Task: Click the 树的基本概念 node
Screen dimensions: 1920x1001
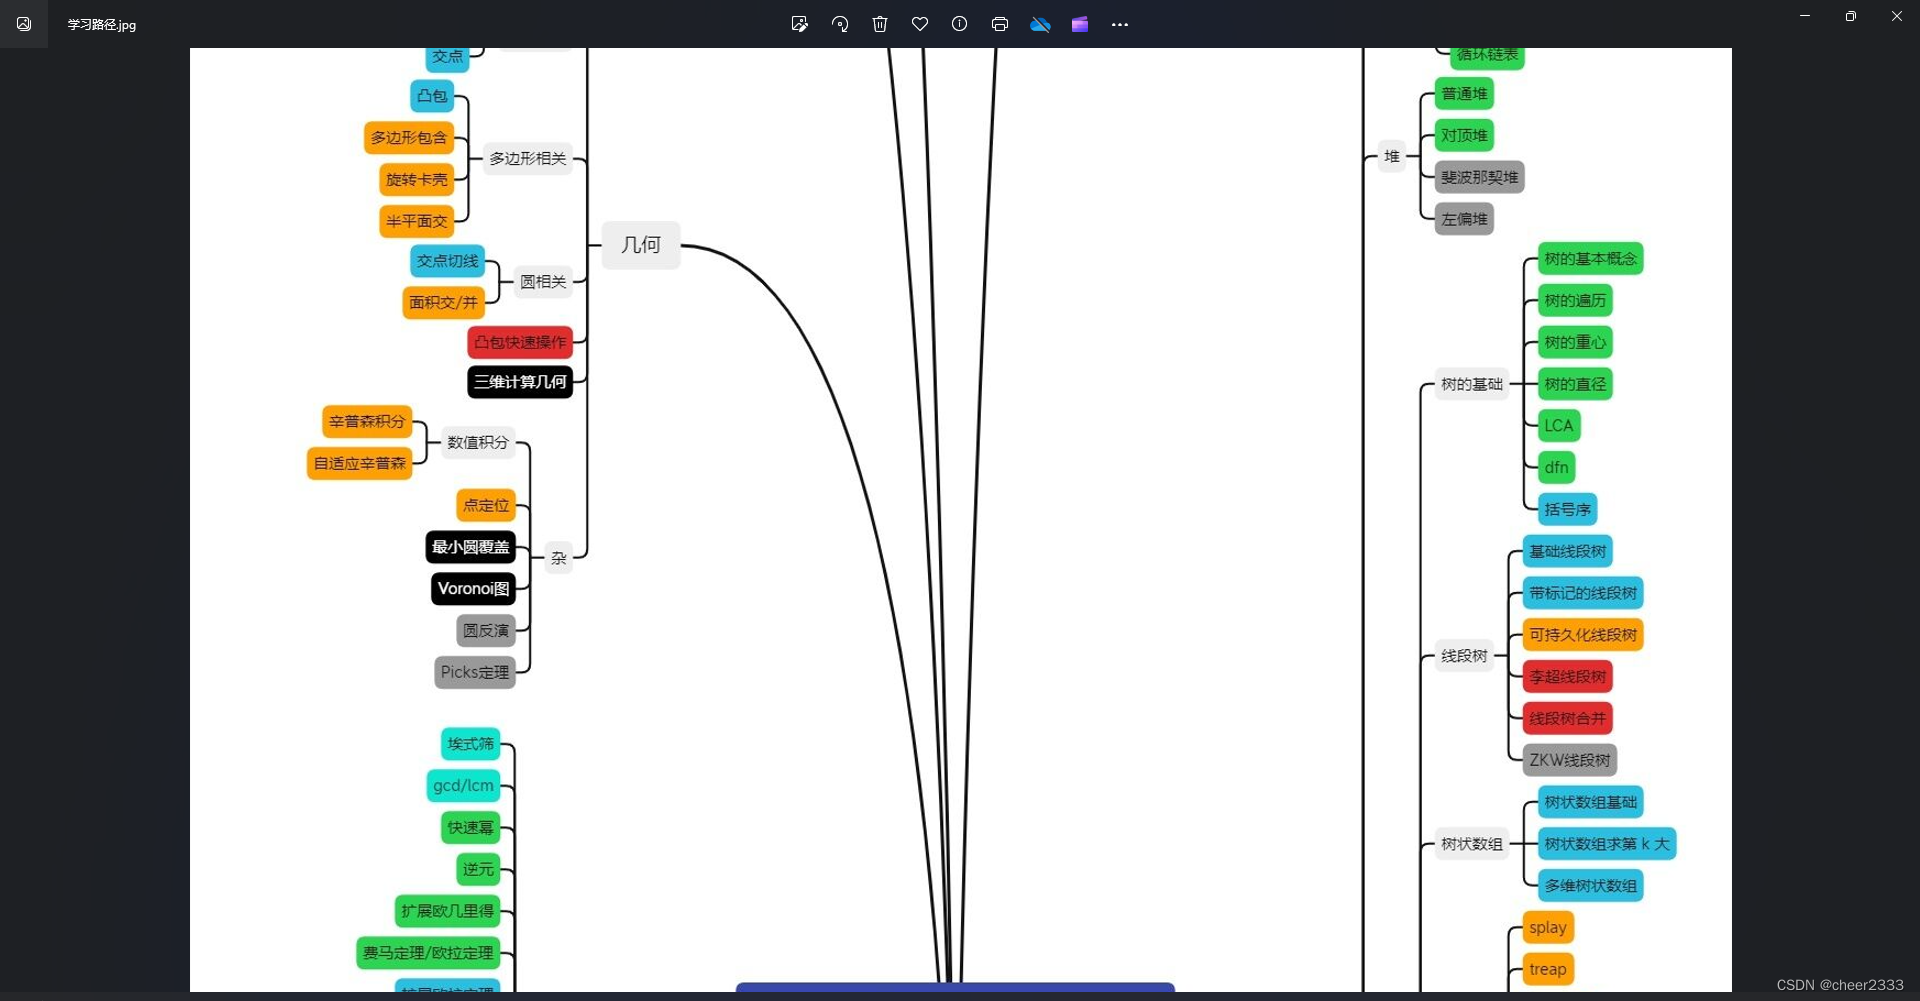Action: (x=1590, y=259)
